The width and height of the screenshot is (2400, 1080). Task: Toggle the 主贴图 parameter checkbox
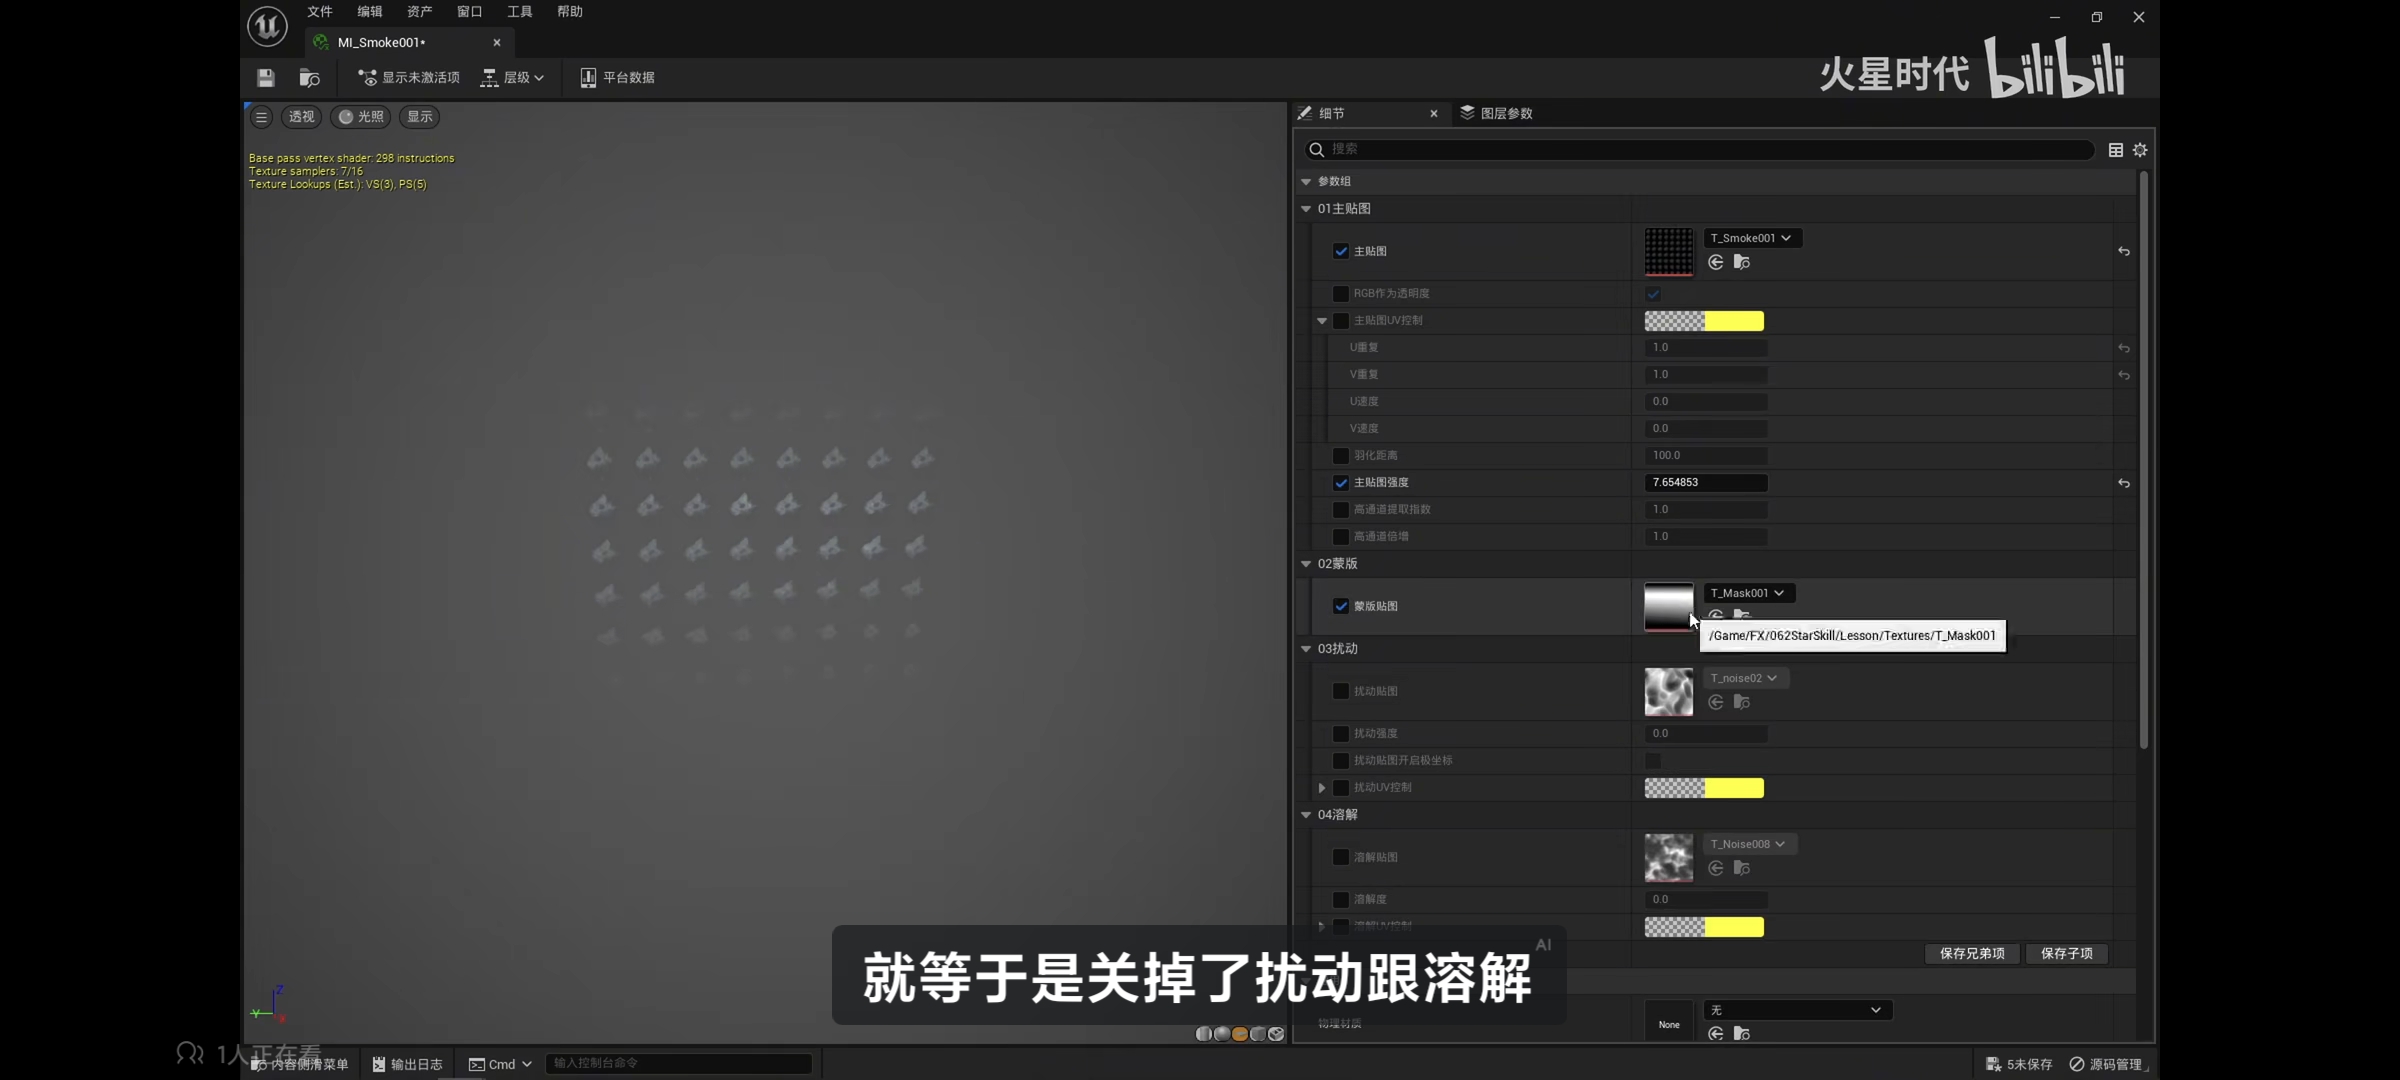tap(1341, 251)
